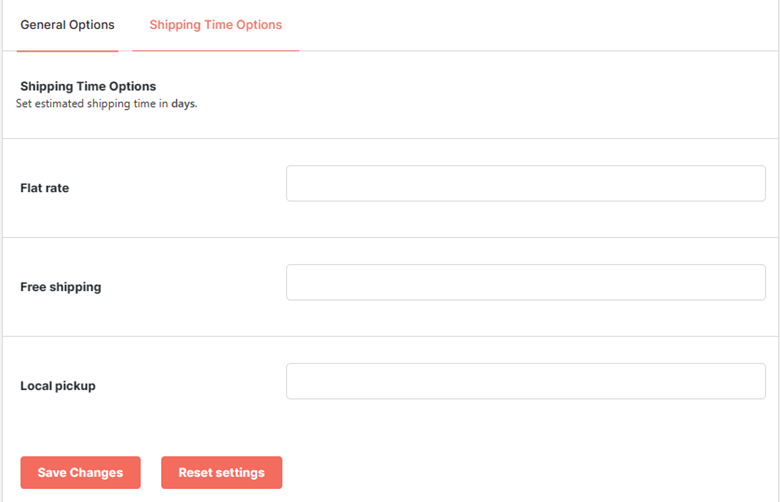Click the Shipping Time Options section heading

tap(88, 86)
